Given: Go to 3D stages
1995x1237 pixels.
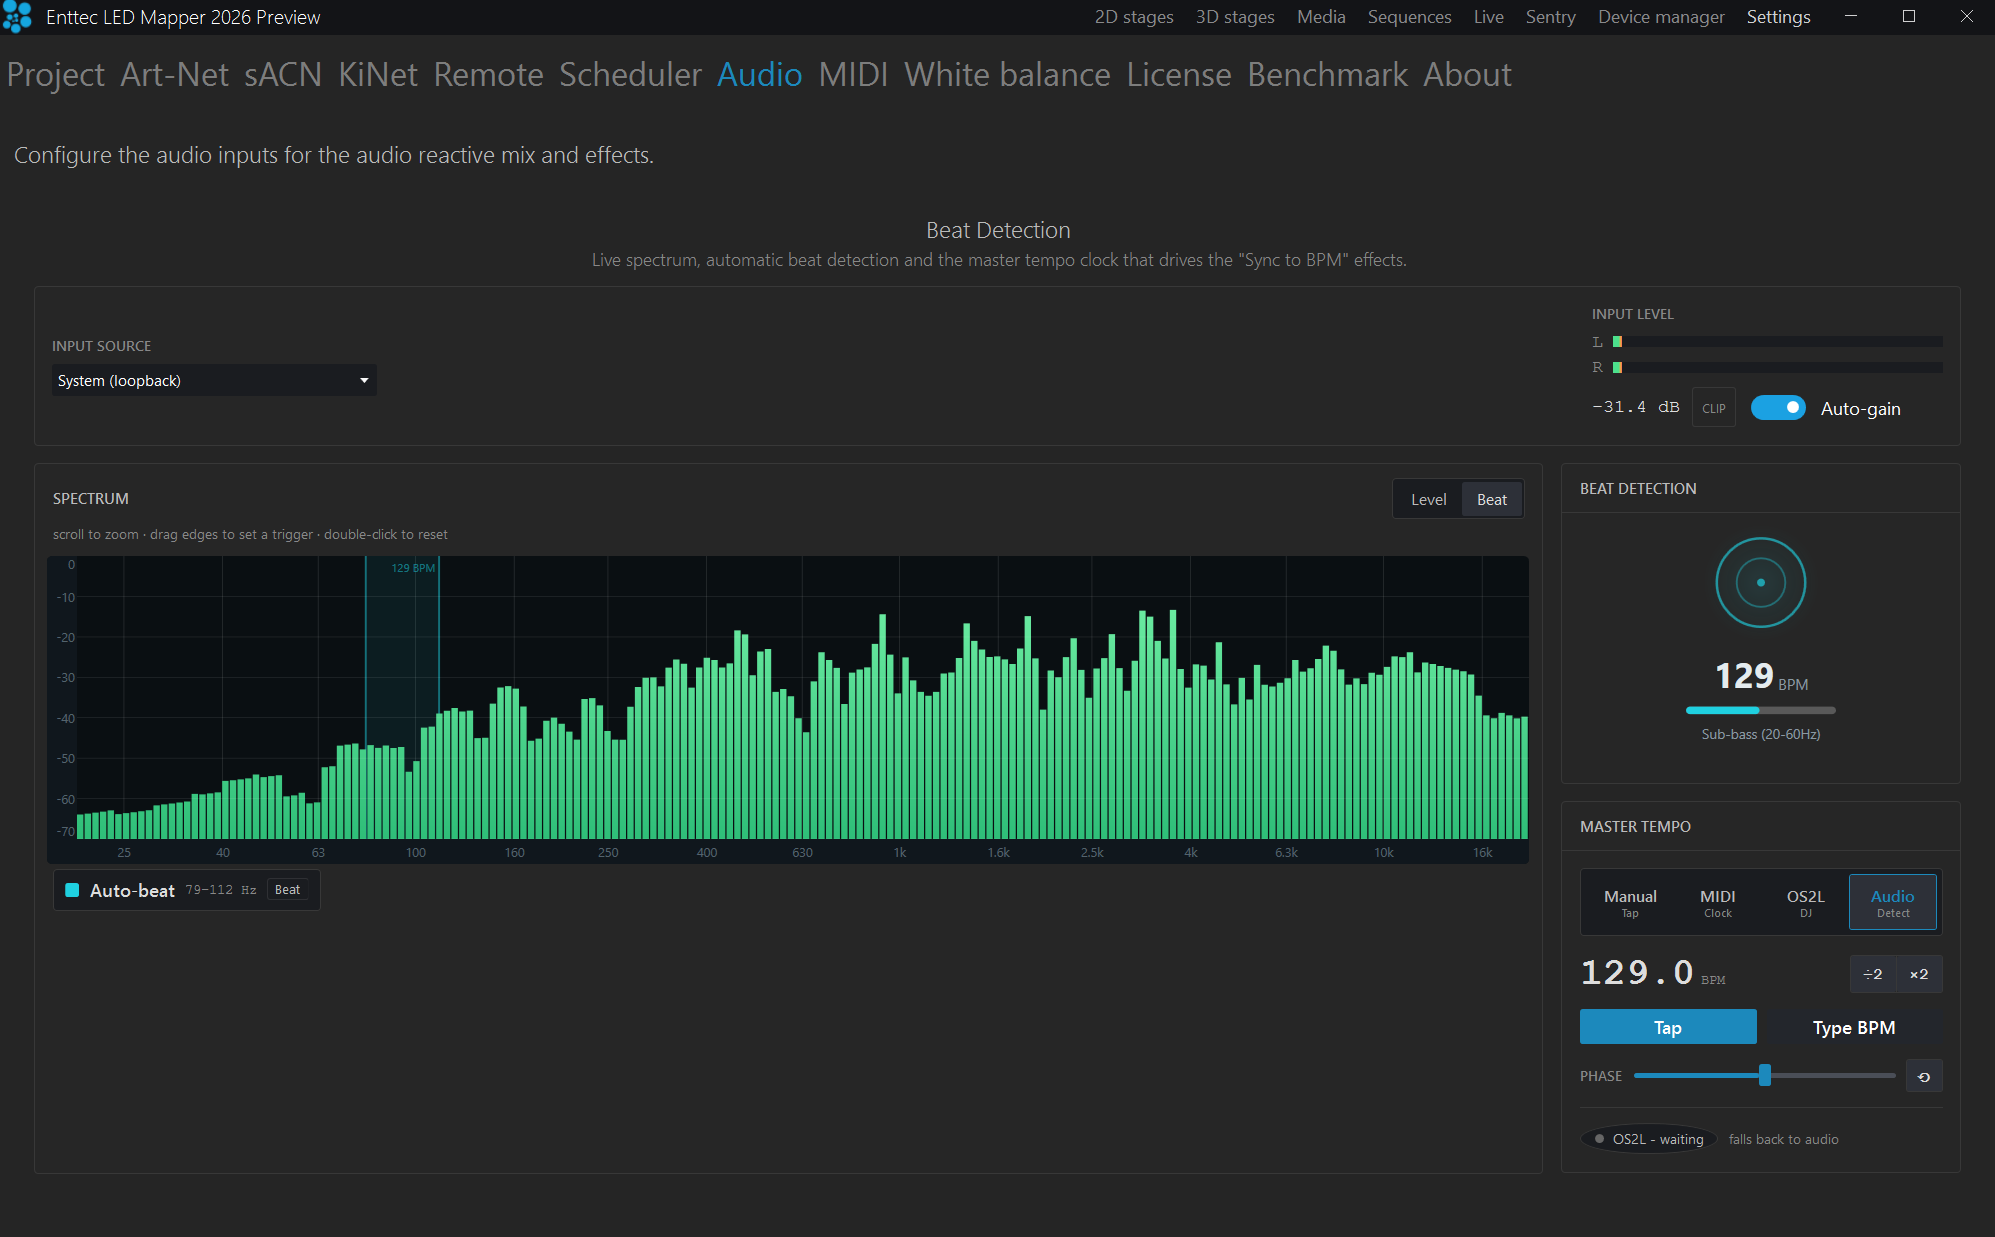Looking at the screenshot, I should point(1235,17).
